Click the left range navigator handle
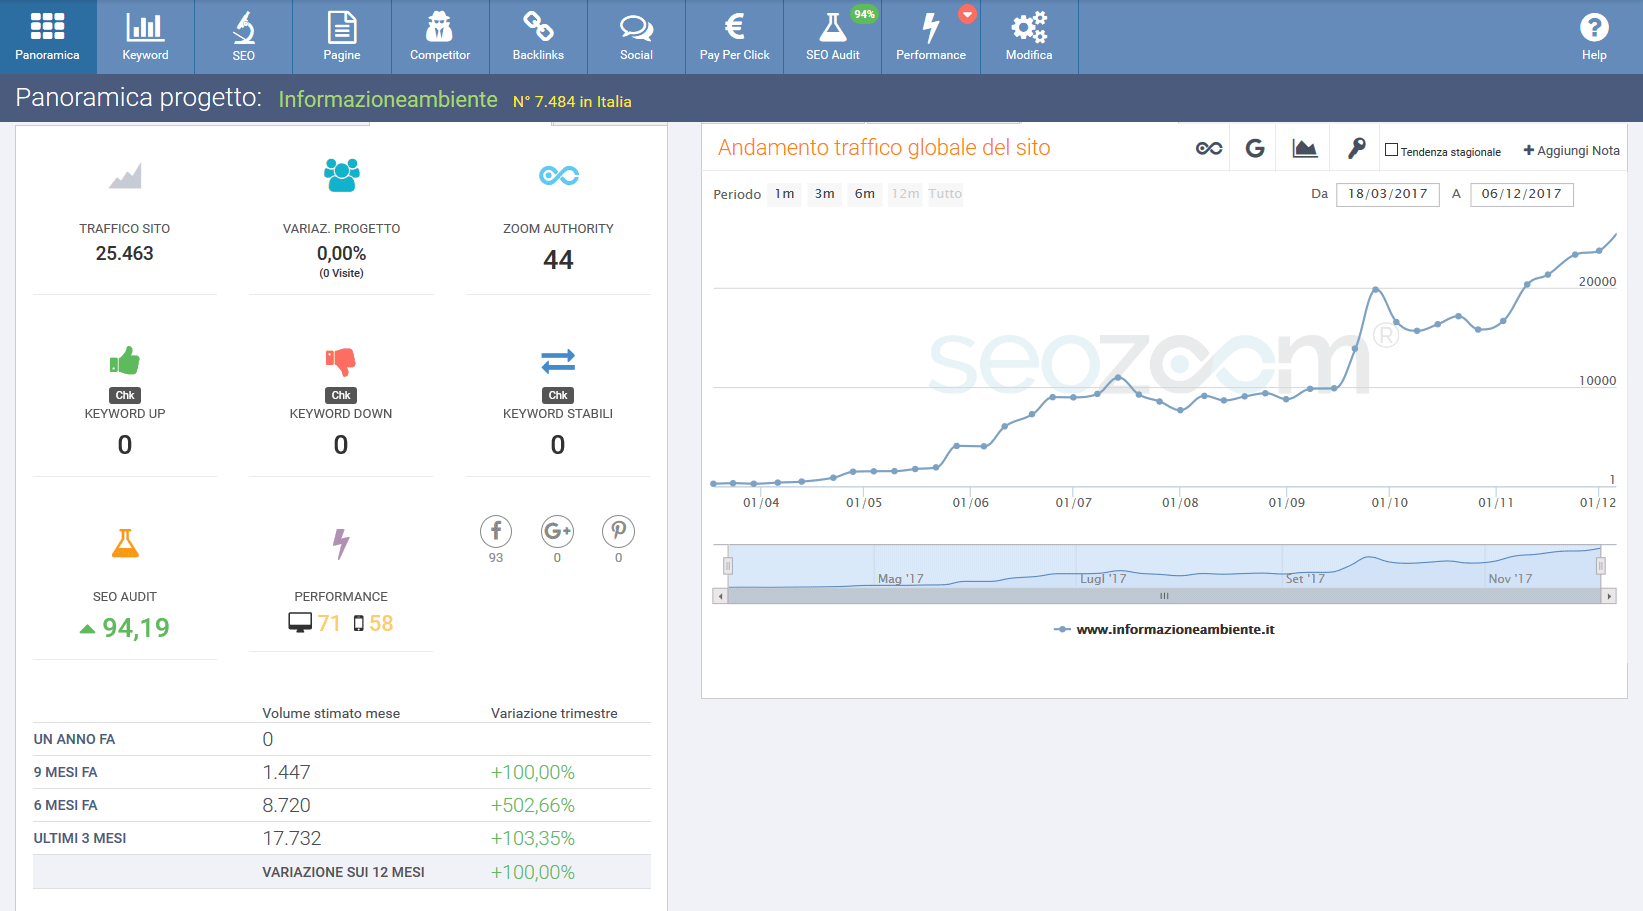Screen dimensions: 1643x911 click(728, 566)
